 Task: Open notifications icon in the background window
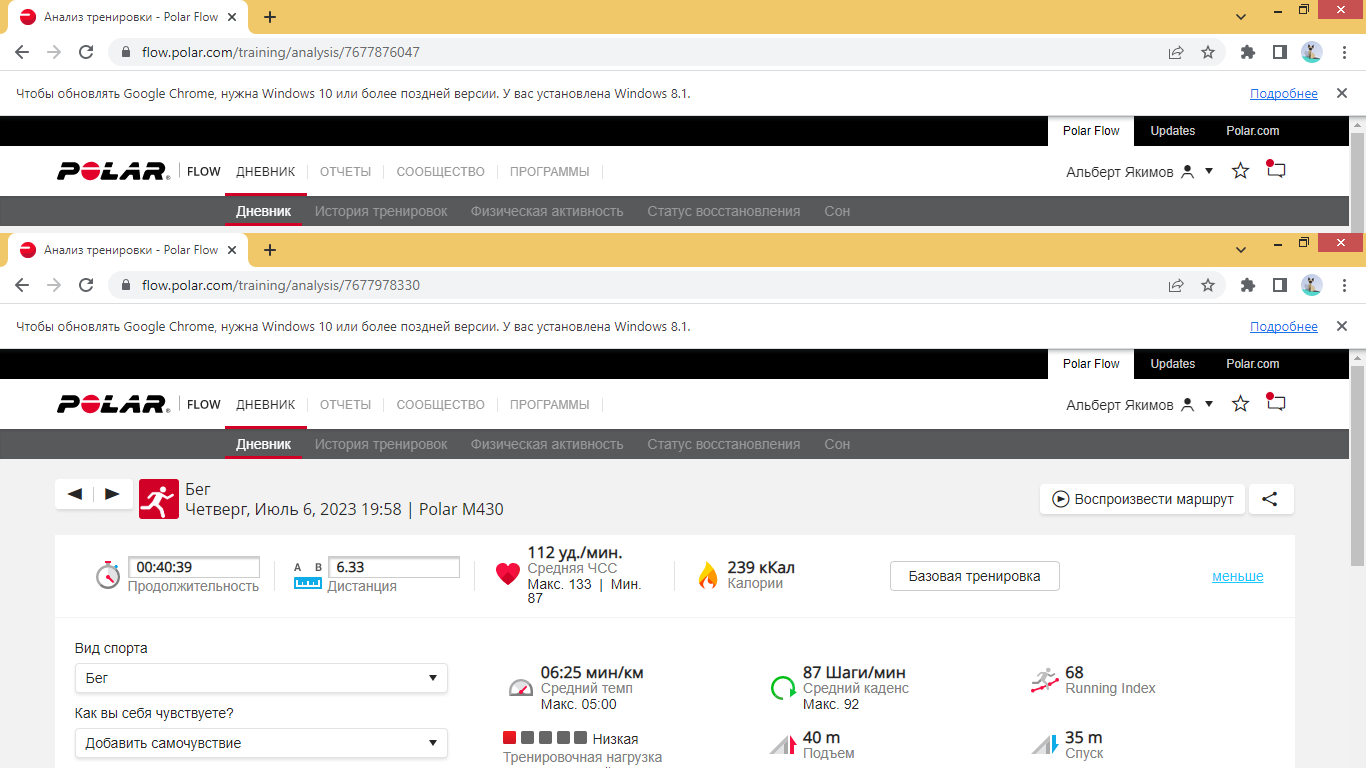click(1275, 170)
